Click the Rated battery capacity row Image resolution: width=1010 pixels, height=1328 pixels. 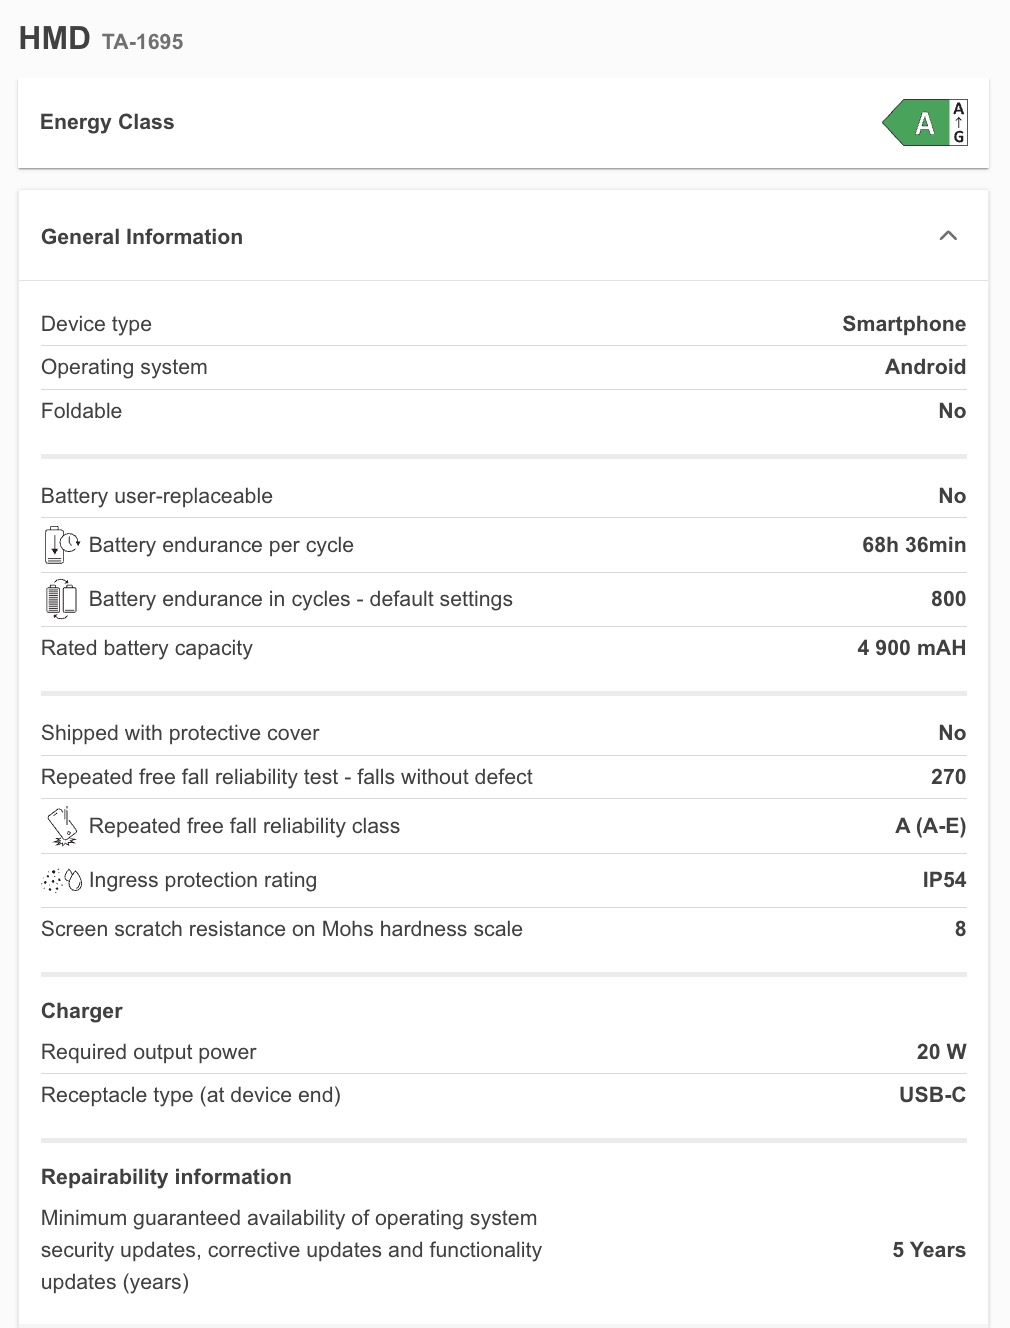point(147,648)
